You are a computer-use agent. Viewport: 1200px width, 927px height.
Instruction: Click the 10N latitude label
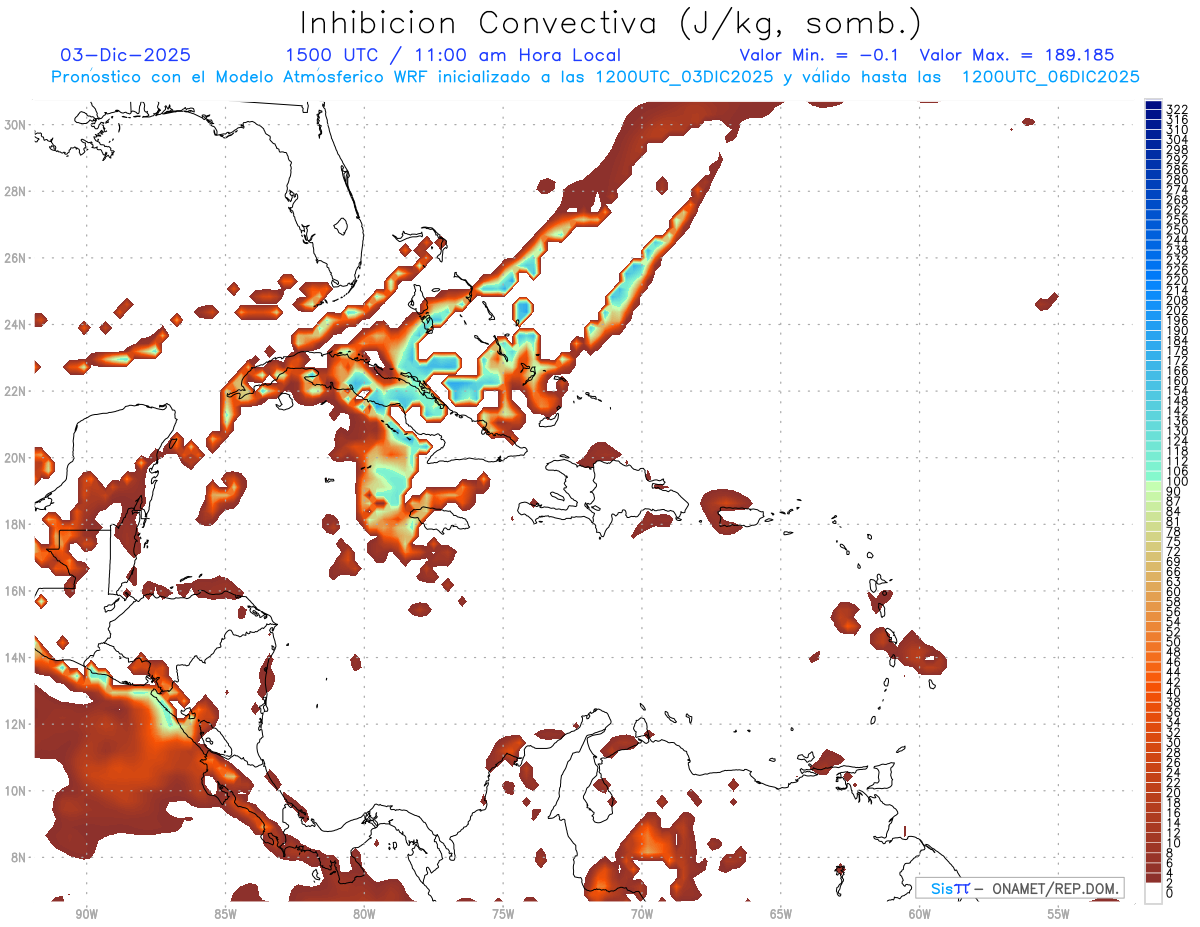[17, 791]
